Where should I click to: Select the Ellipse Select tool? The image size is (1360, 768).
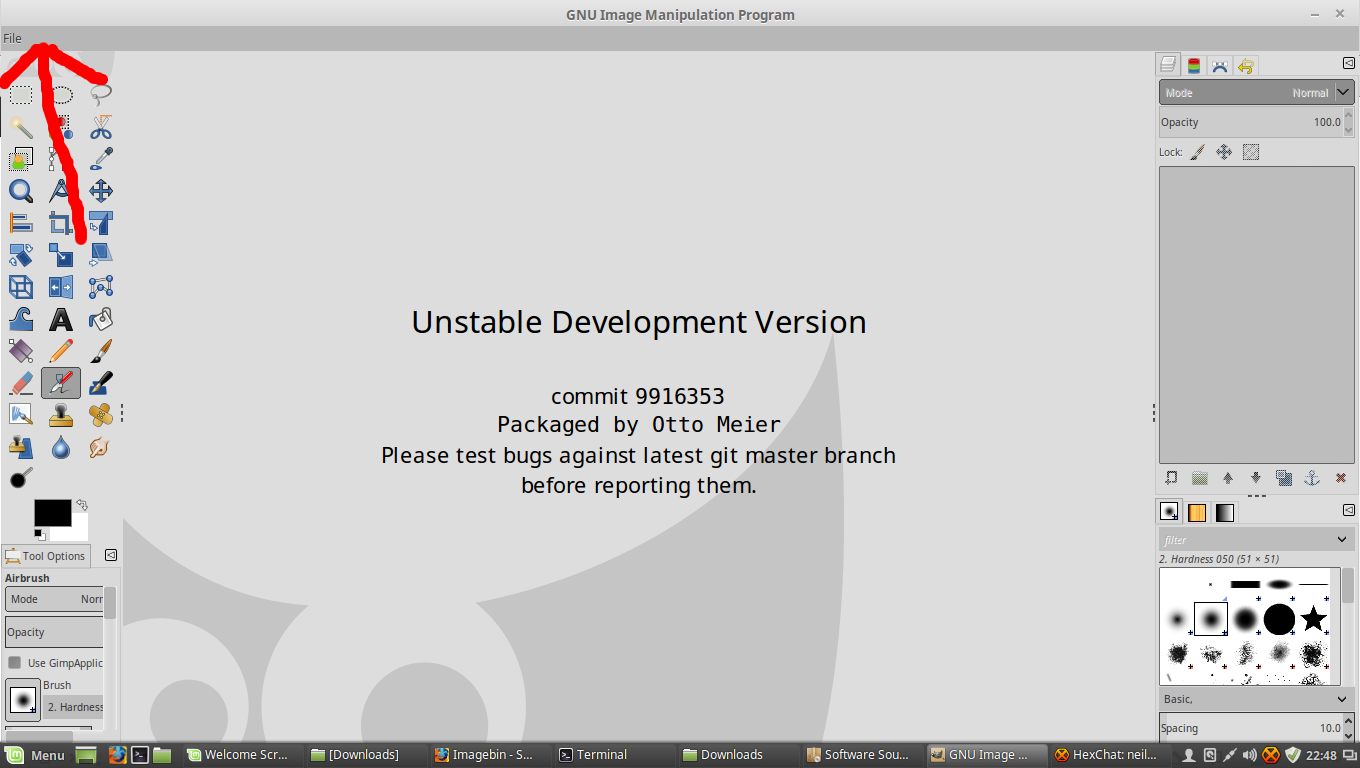coord(61,95)
